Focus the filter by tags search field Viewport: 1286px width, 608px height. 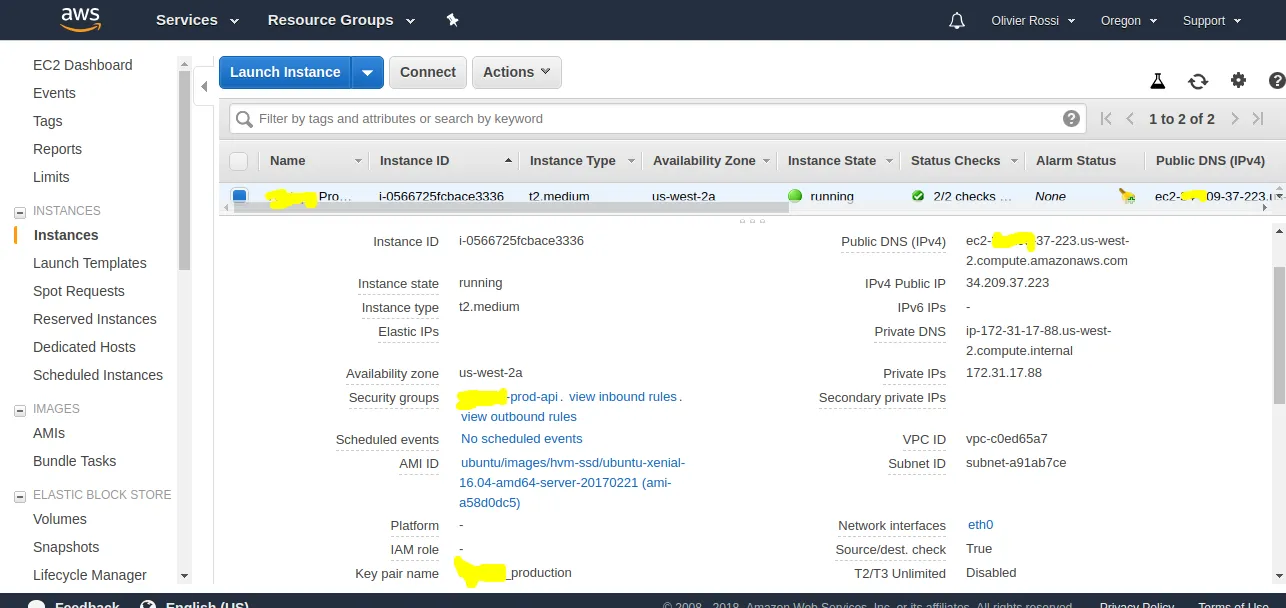pyautogui.click(x=656, y=119)
